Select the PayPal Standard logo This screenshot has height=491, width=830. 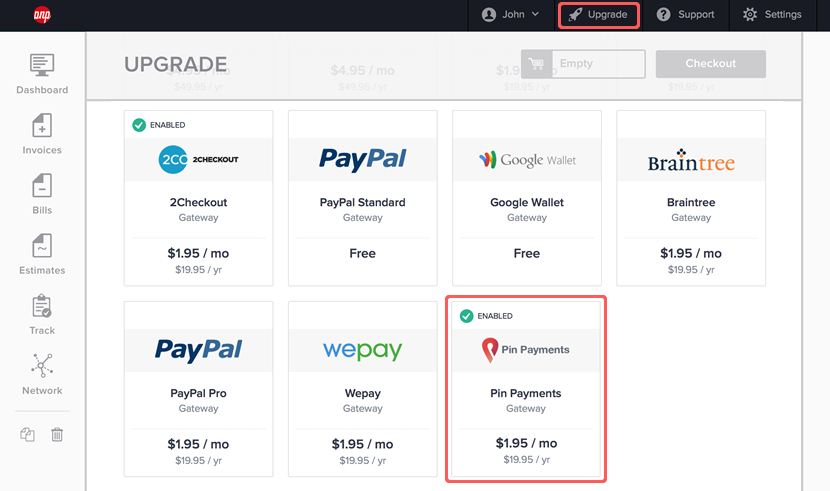pyautogui.click(x=363, y=159)
